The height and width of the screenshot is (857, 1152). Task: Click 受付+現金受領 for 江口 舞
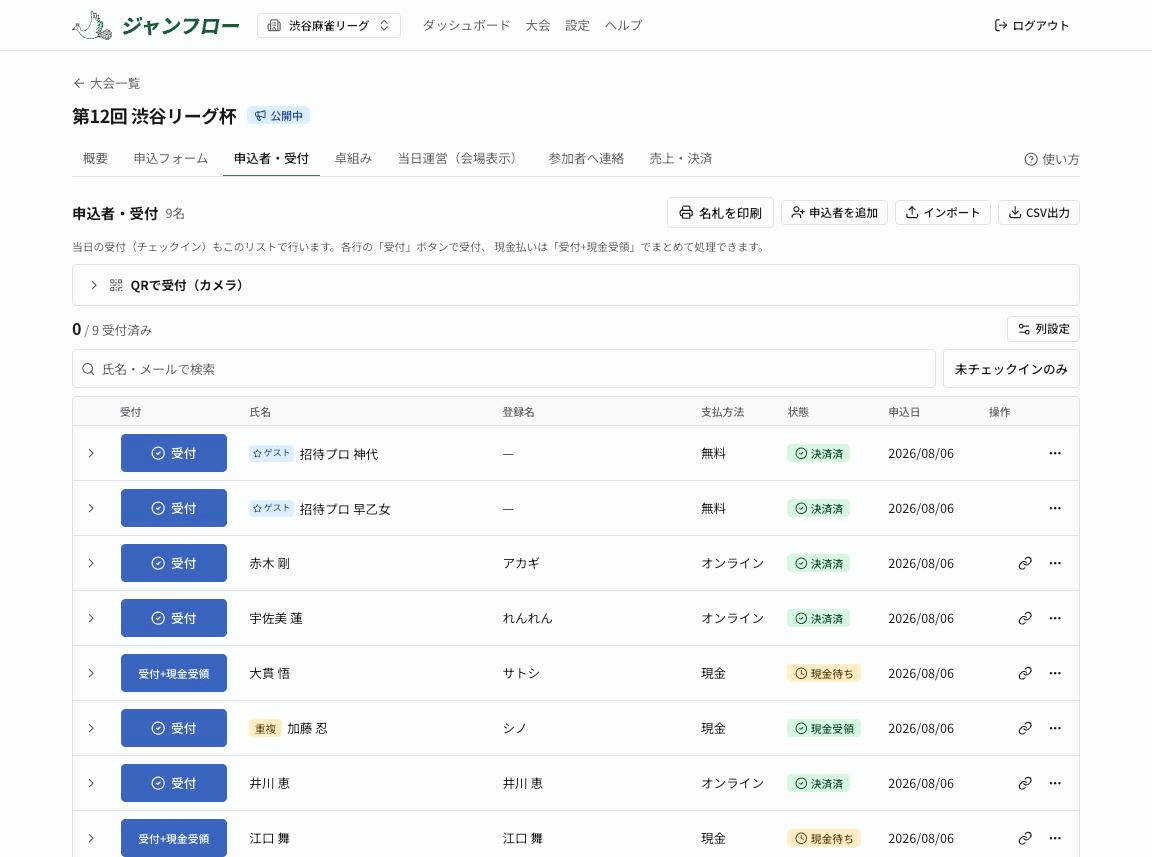(x=173, y=838)
